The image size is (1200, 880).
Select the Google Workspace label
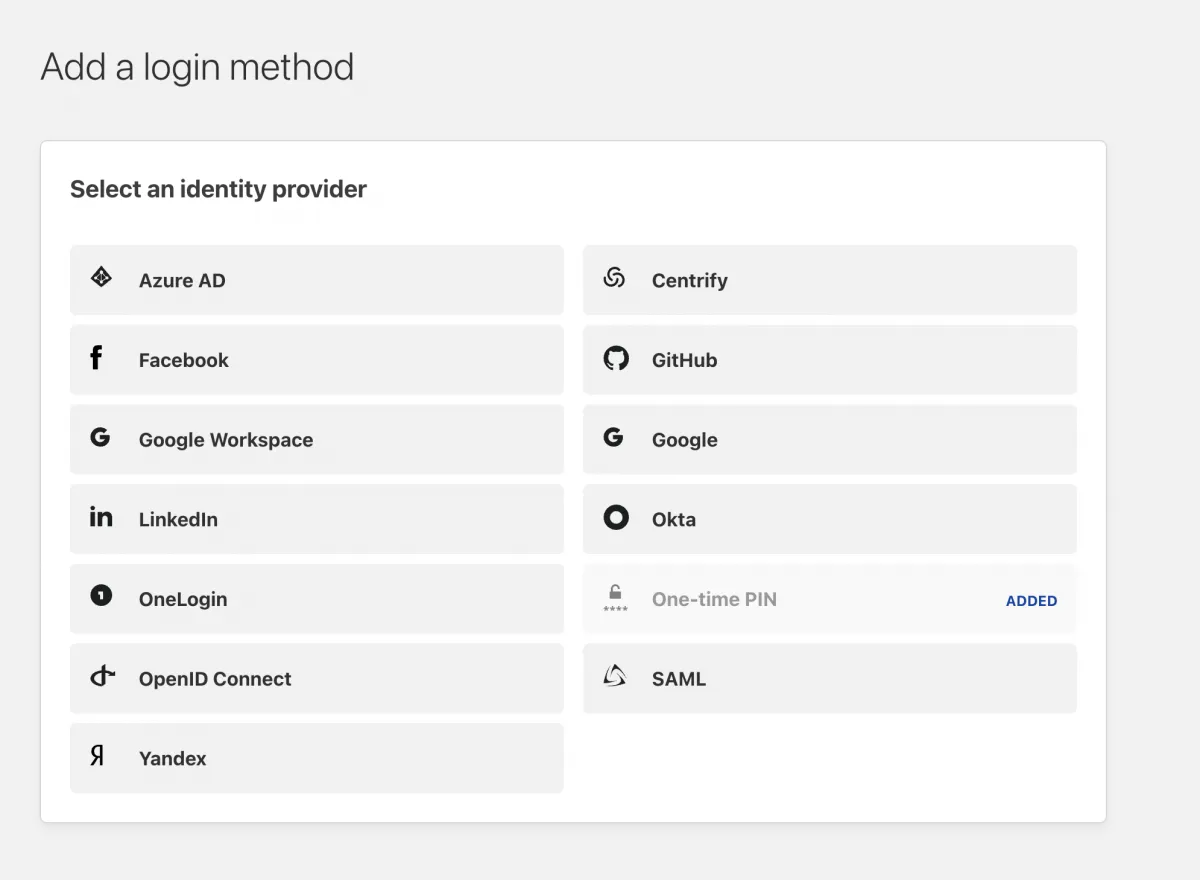pos(226,441)
